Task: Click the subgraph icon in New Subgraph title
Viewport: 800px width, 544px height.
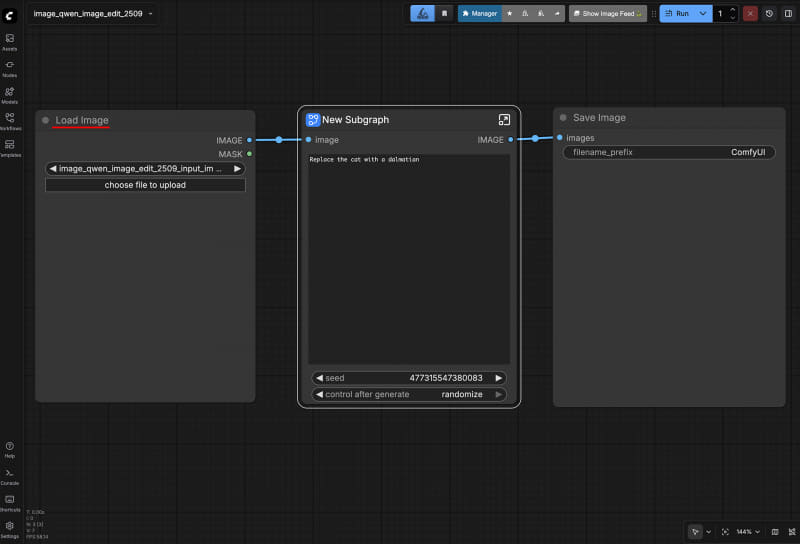Action: tap(312, 120)
